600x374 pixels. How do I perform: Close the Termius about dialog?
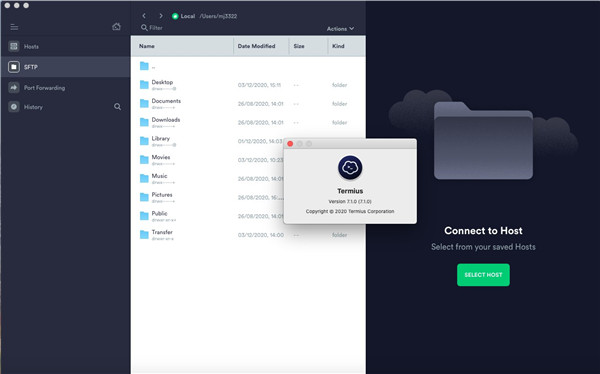[x=290, y=144]
